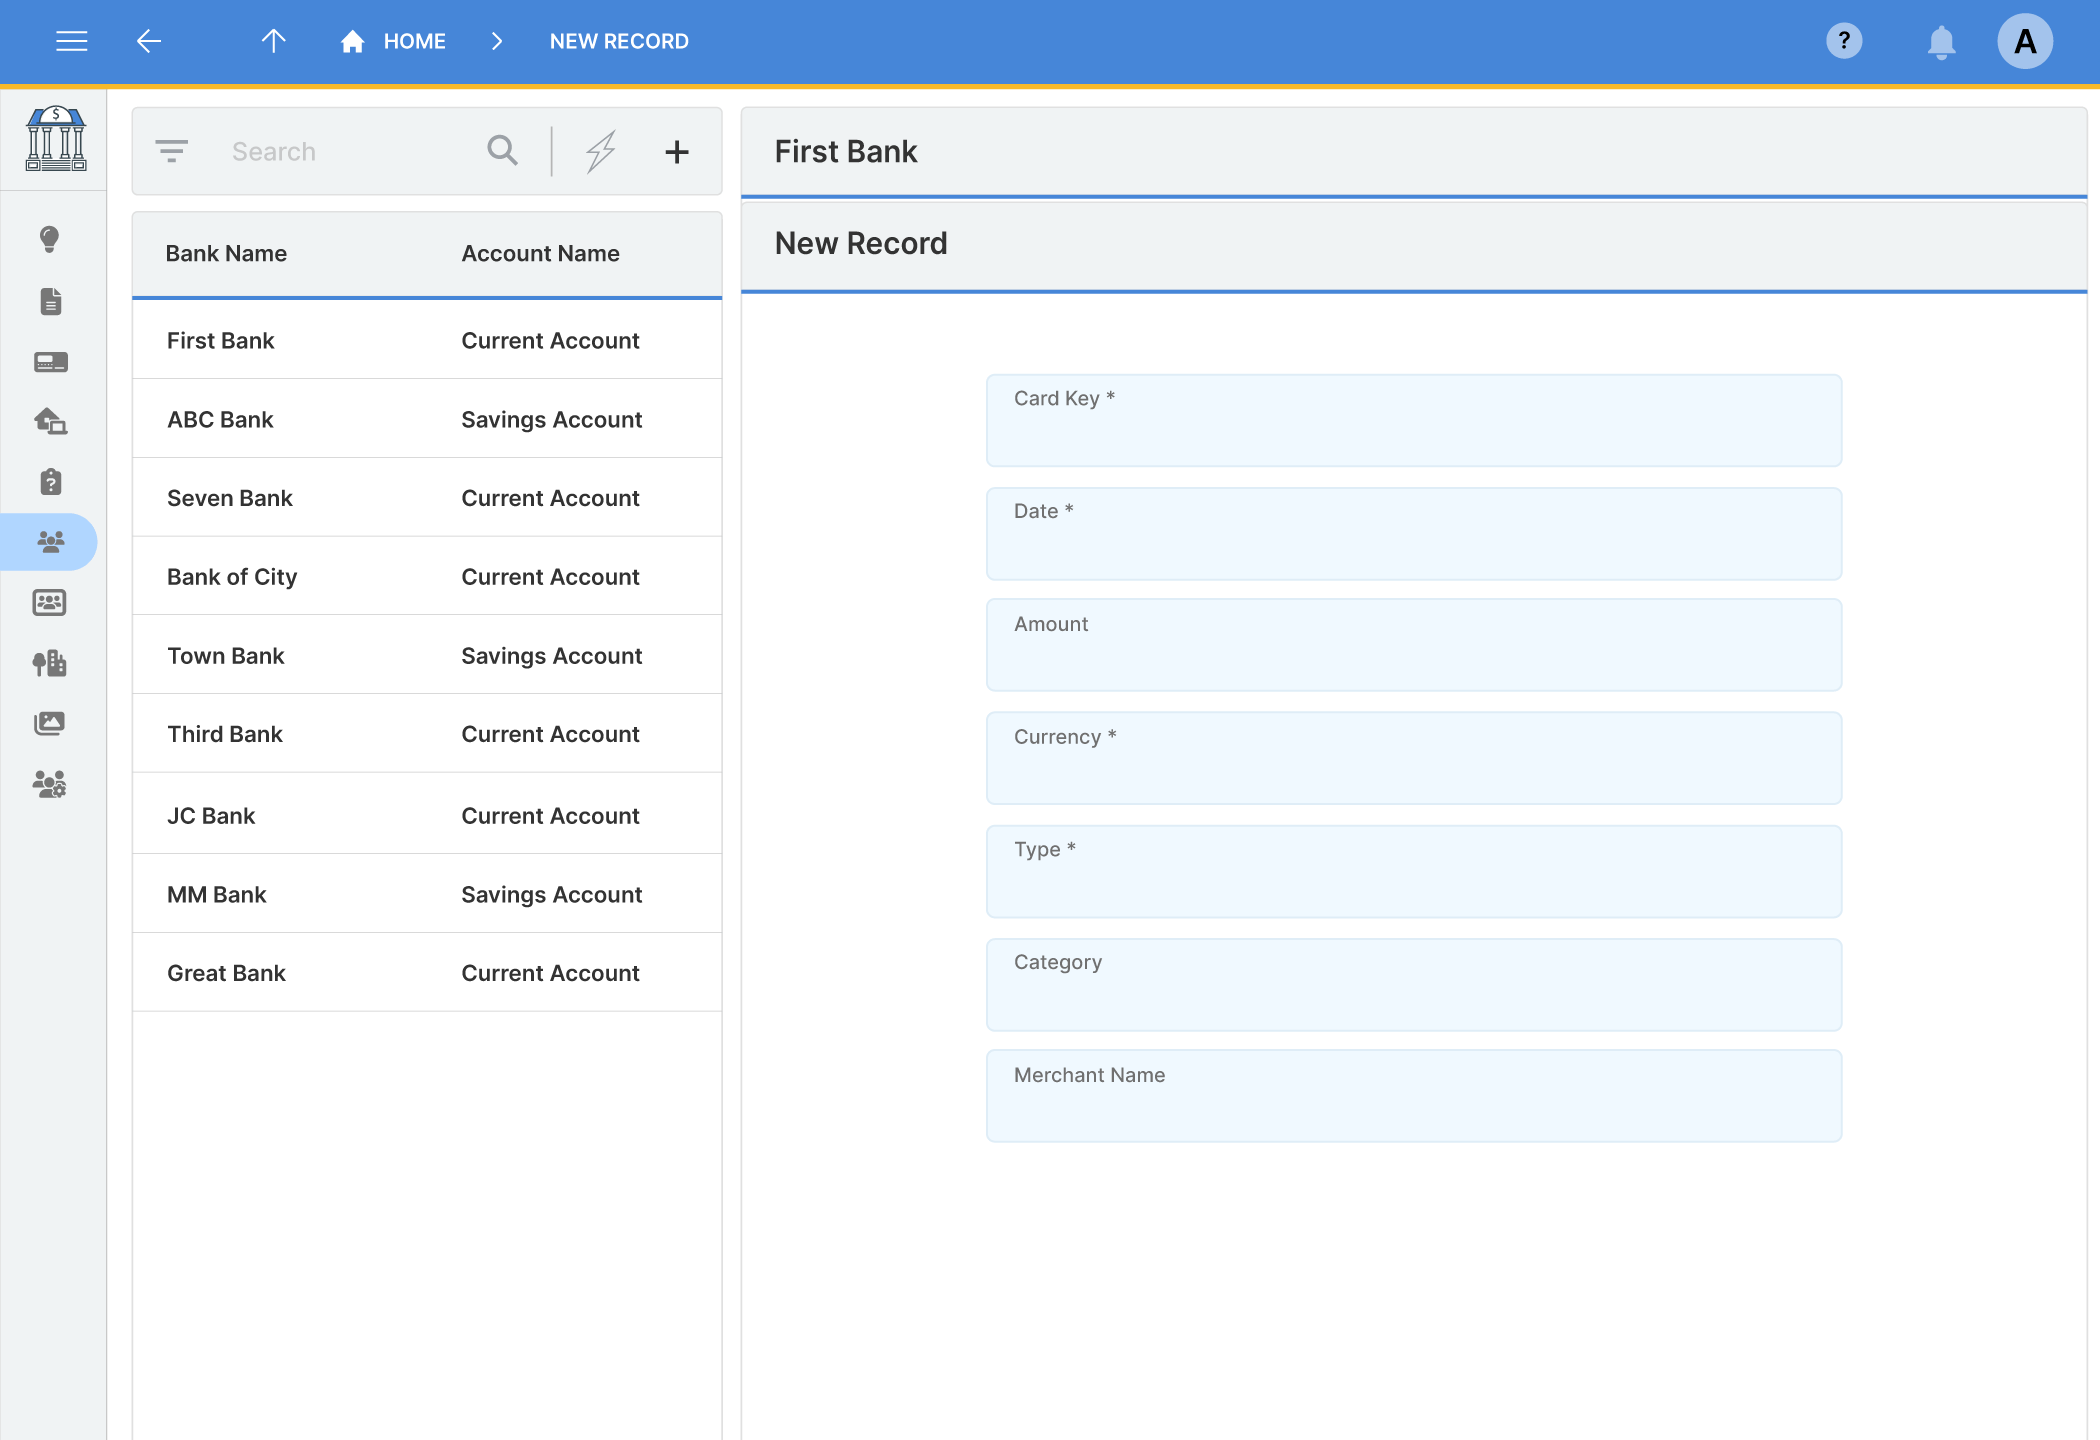Click the lightning quick action icon
Screen dimensions: 2100x1440
[x=601, y=151]
